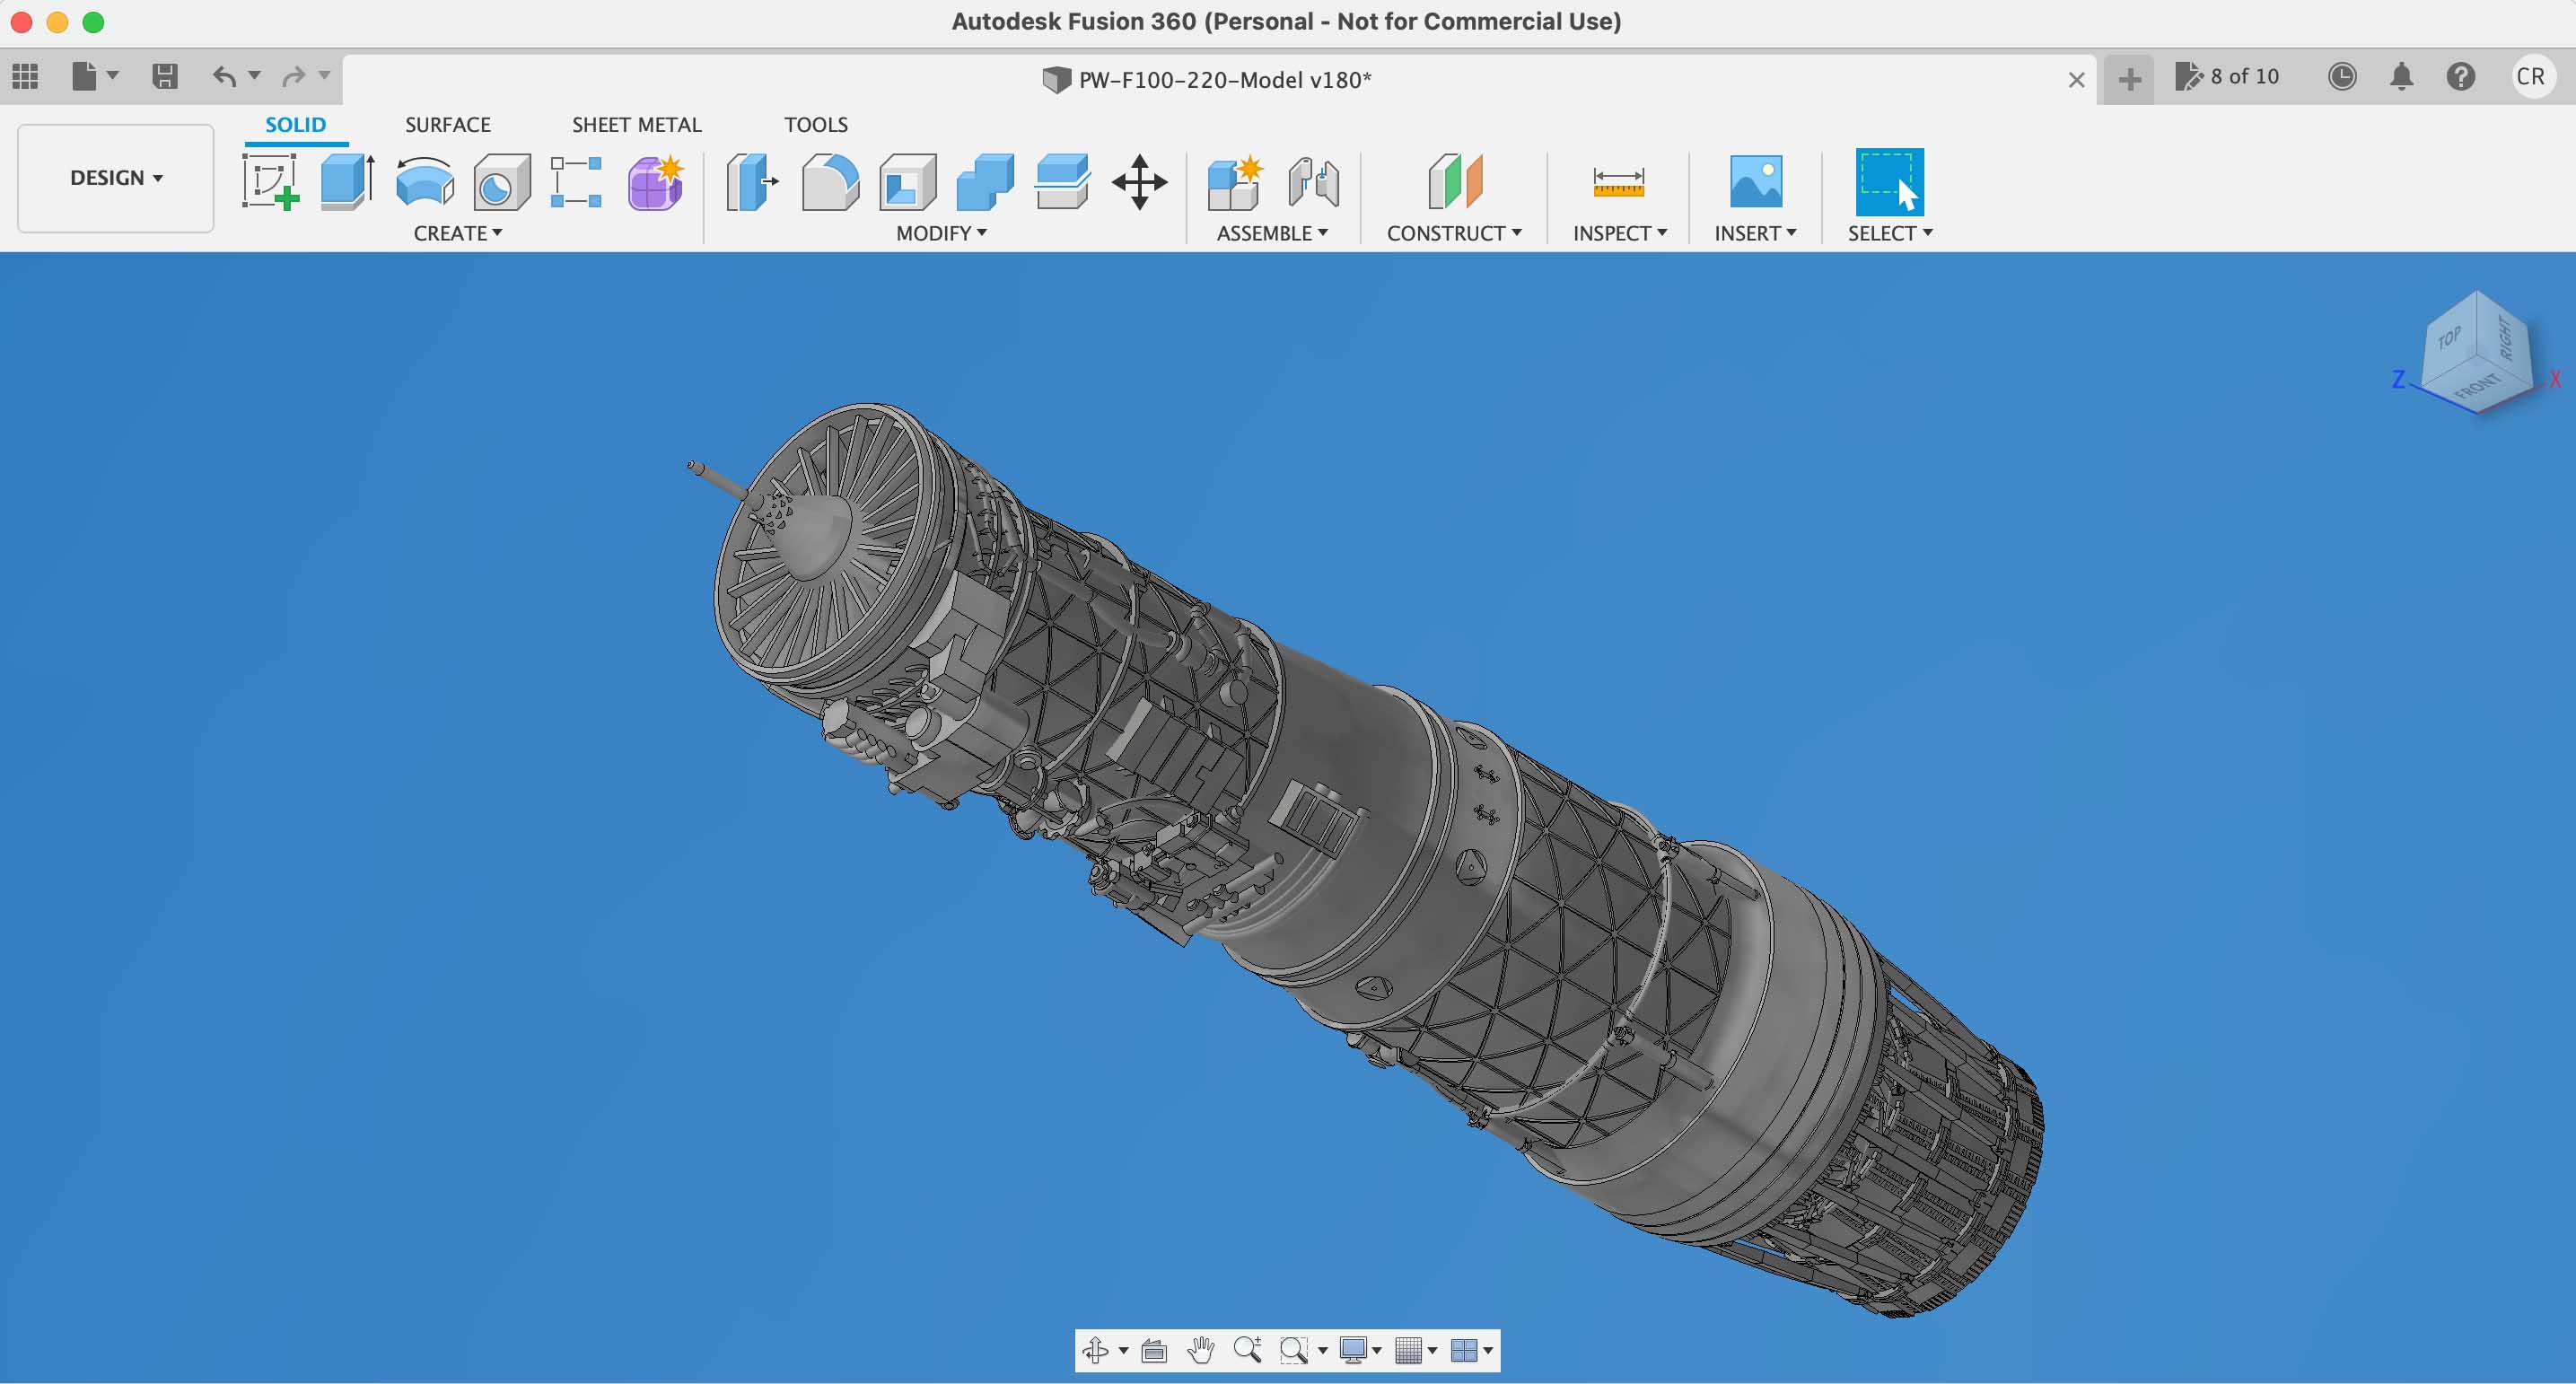Redo the last action
Image resolution: width=2576 pixels, height=1384 pixels.
(294, 76)
